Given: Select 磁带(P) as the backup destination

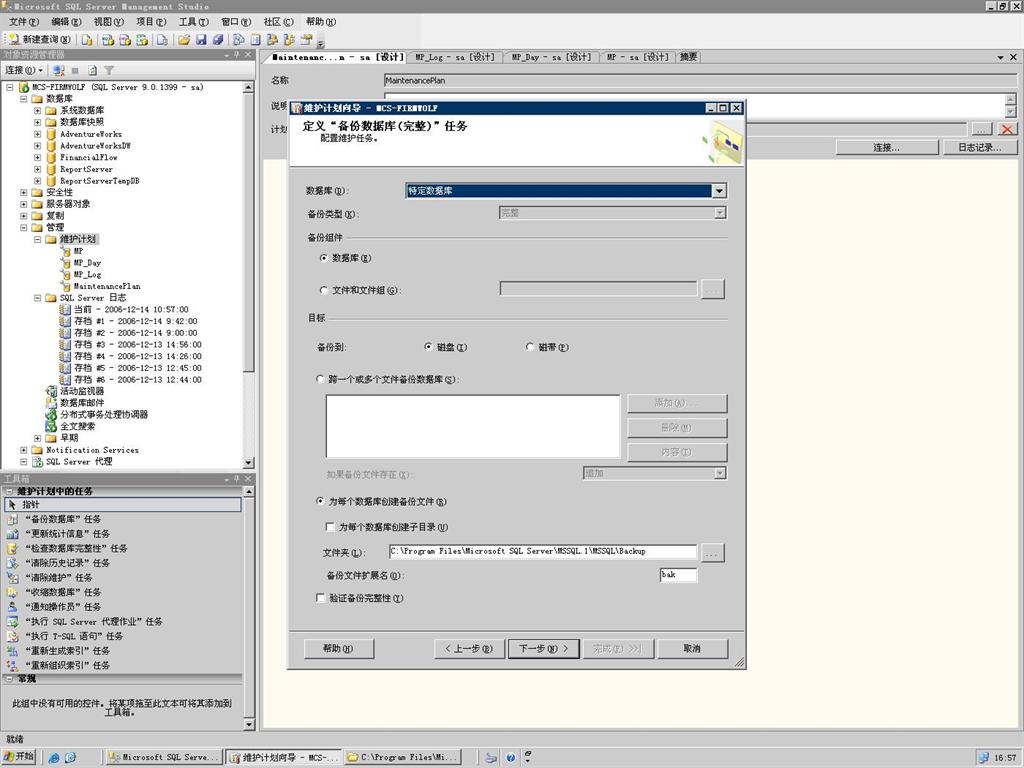Looking at the screenshot, I should point(530,347).
